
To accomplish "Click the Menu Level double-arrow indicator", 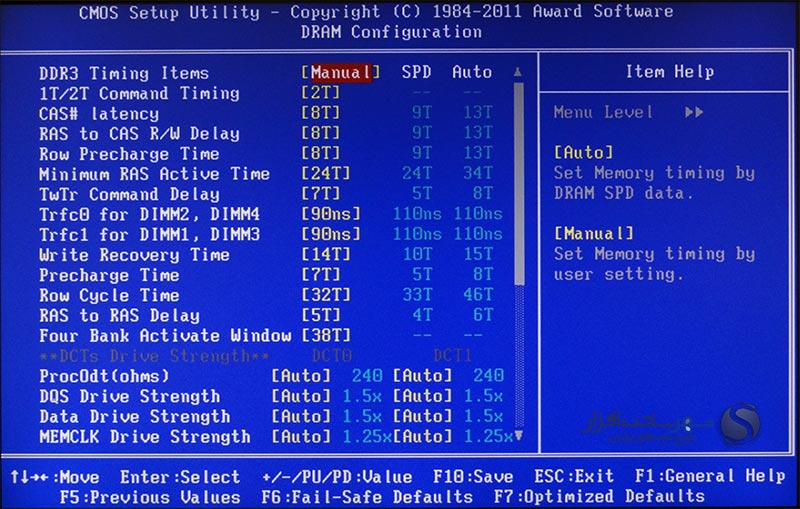I will tap(694, 112).
